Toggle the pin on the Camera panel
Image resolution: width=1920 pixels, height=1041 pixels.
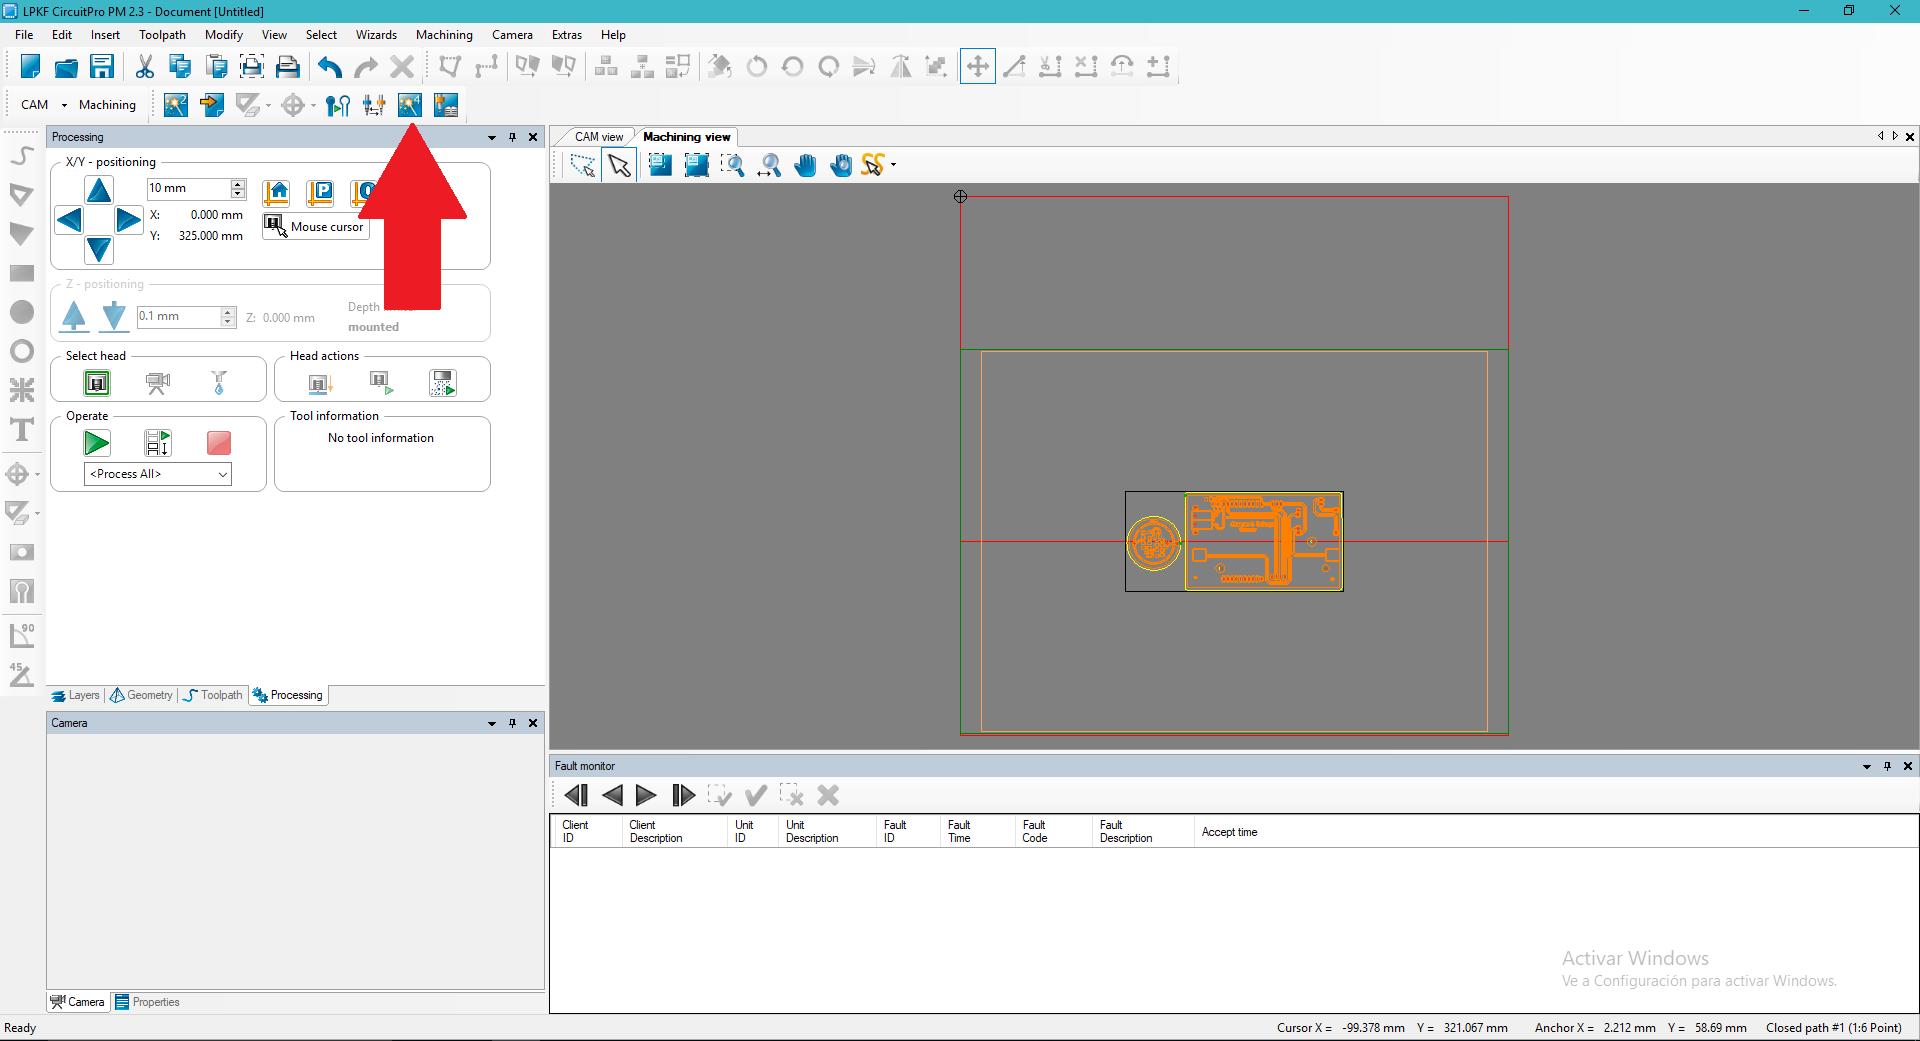coord(512,723)
